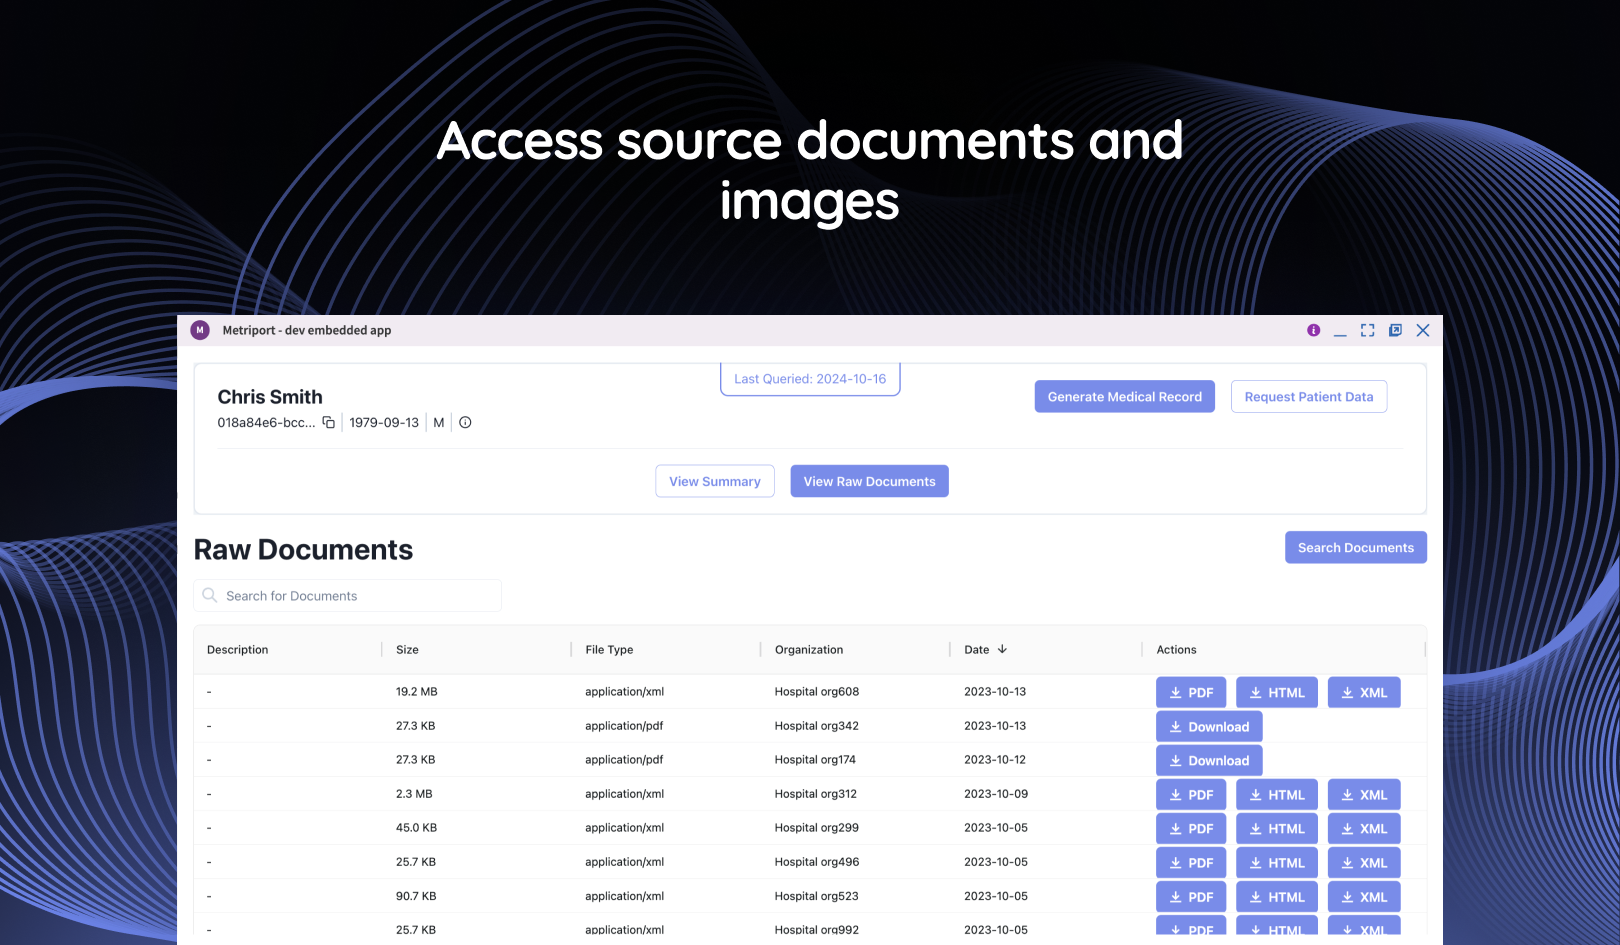Download XML for Hospital org299

pos(1364,828)
